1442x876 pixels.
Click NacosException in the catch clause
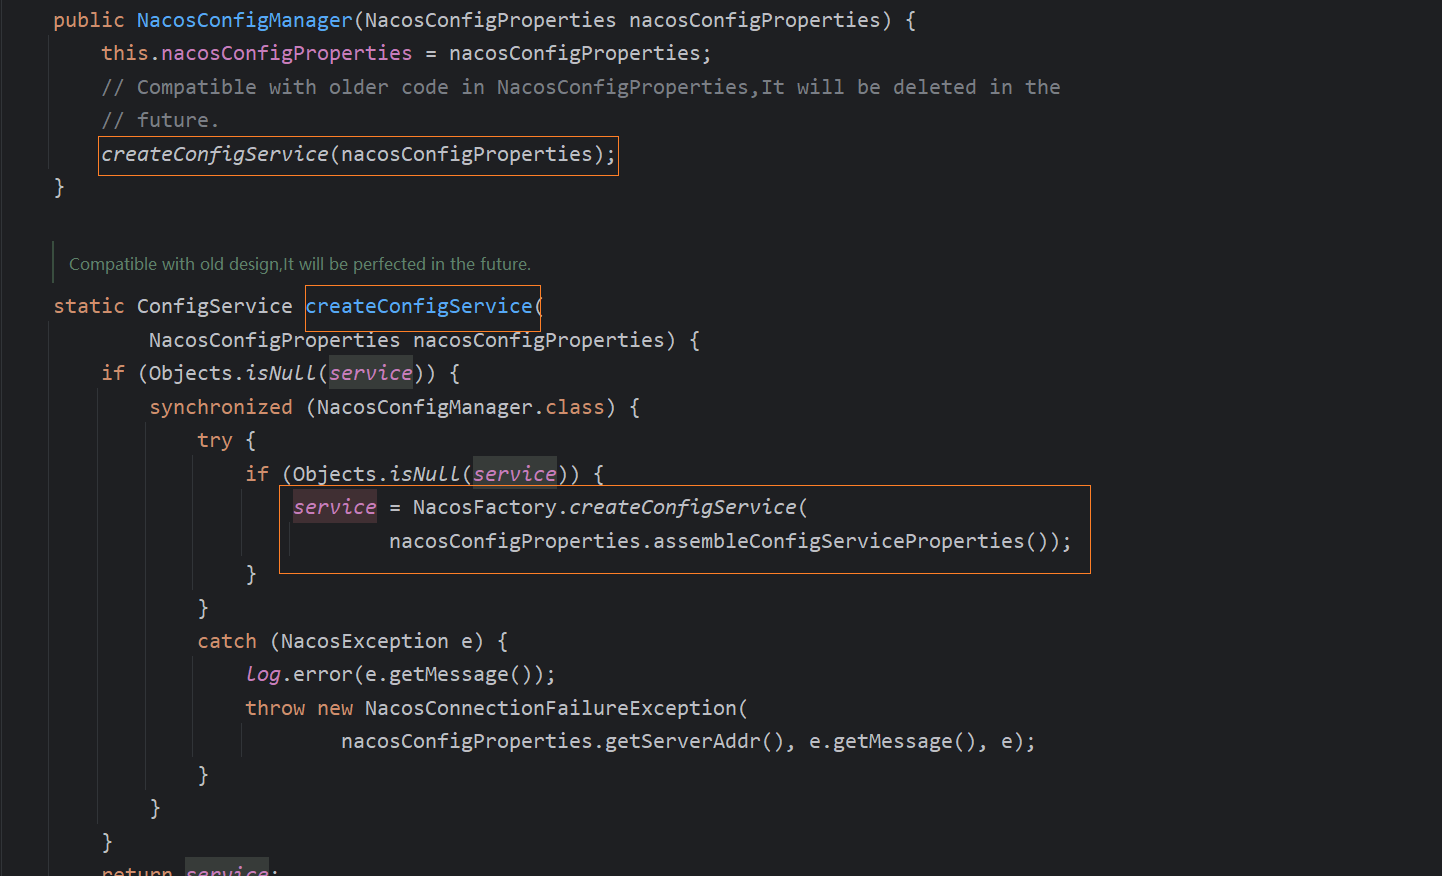point(364,641)
